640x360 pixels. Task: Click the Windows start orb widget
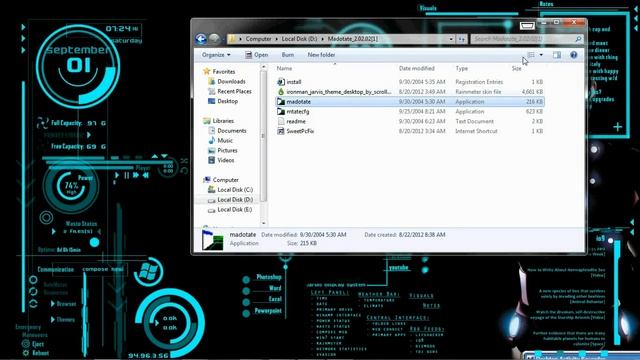(x=148, y=271)
